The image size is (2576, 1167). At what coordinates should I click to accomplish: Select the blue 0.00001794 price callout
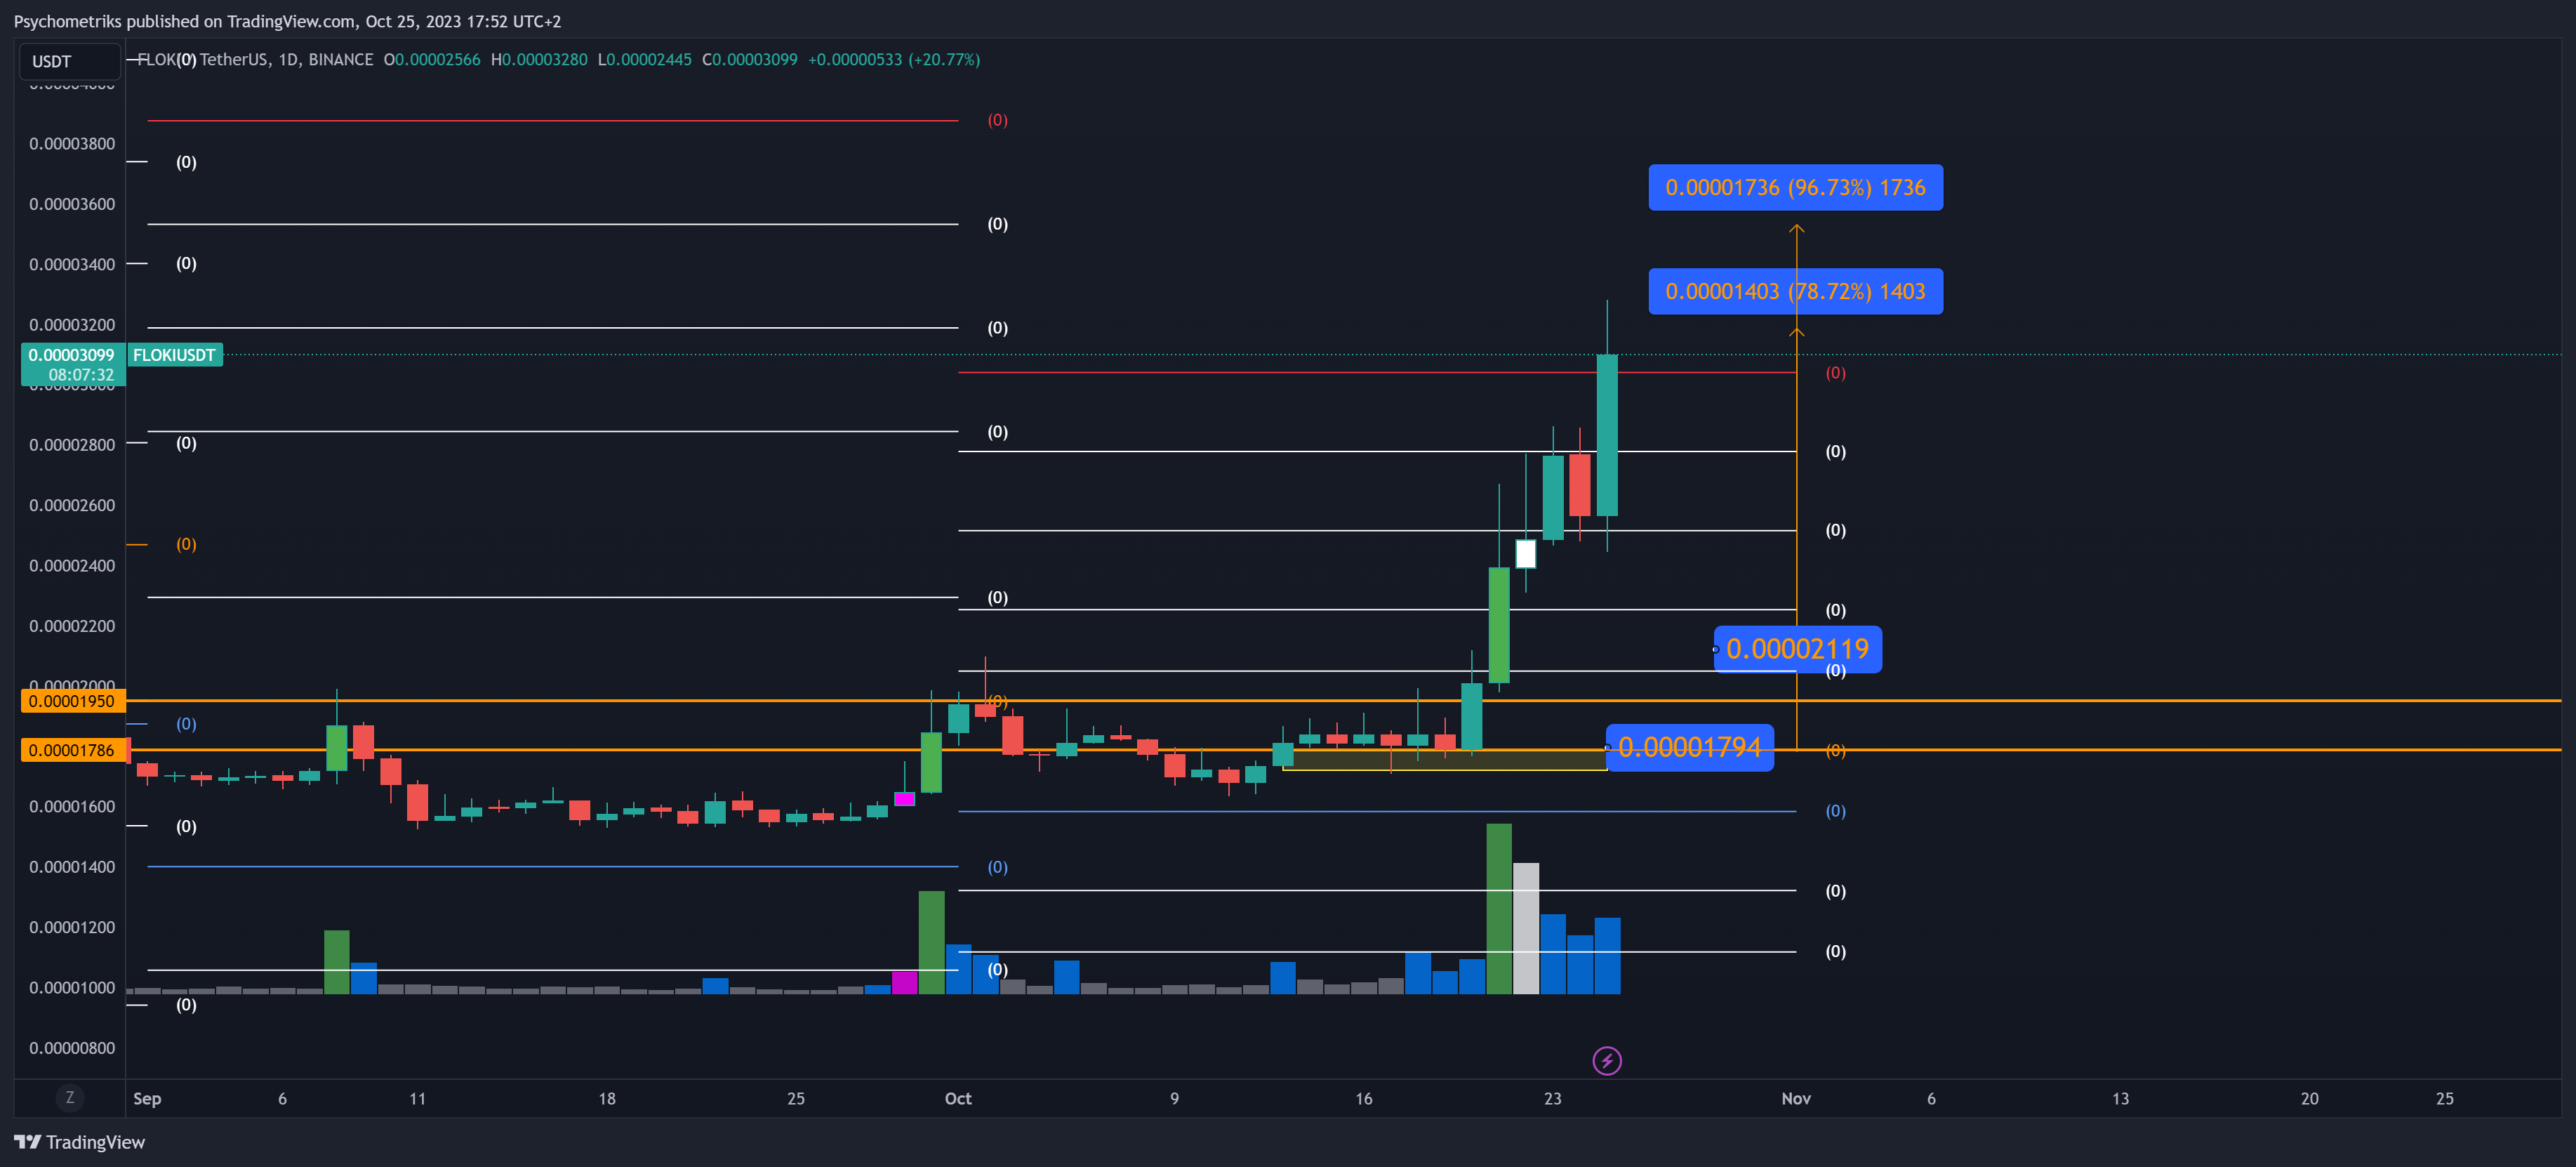1689,747
